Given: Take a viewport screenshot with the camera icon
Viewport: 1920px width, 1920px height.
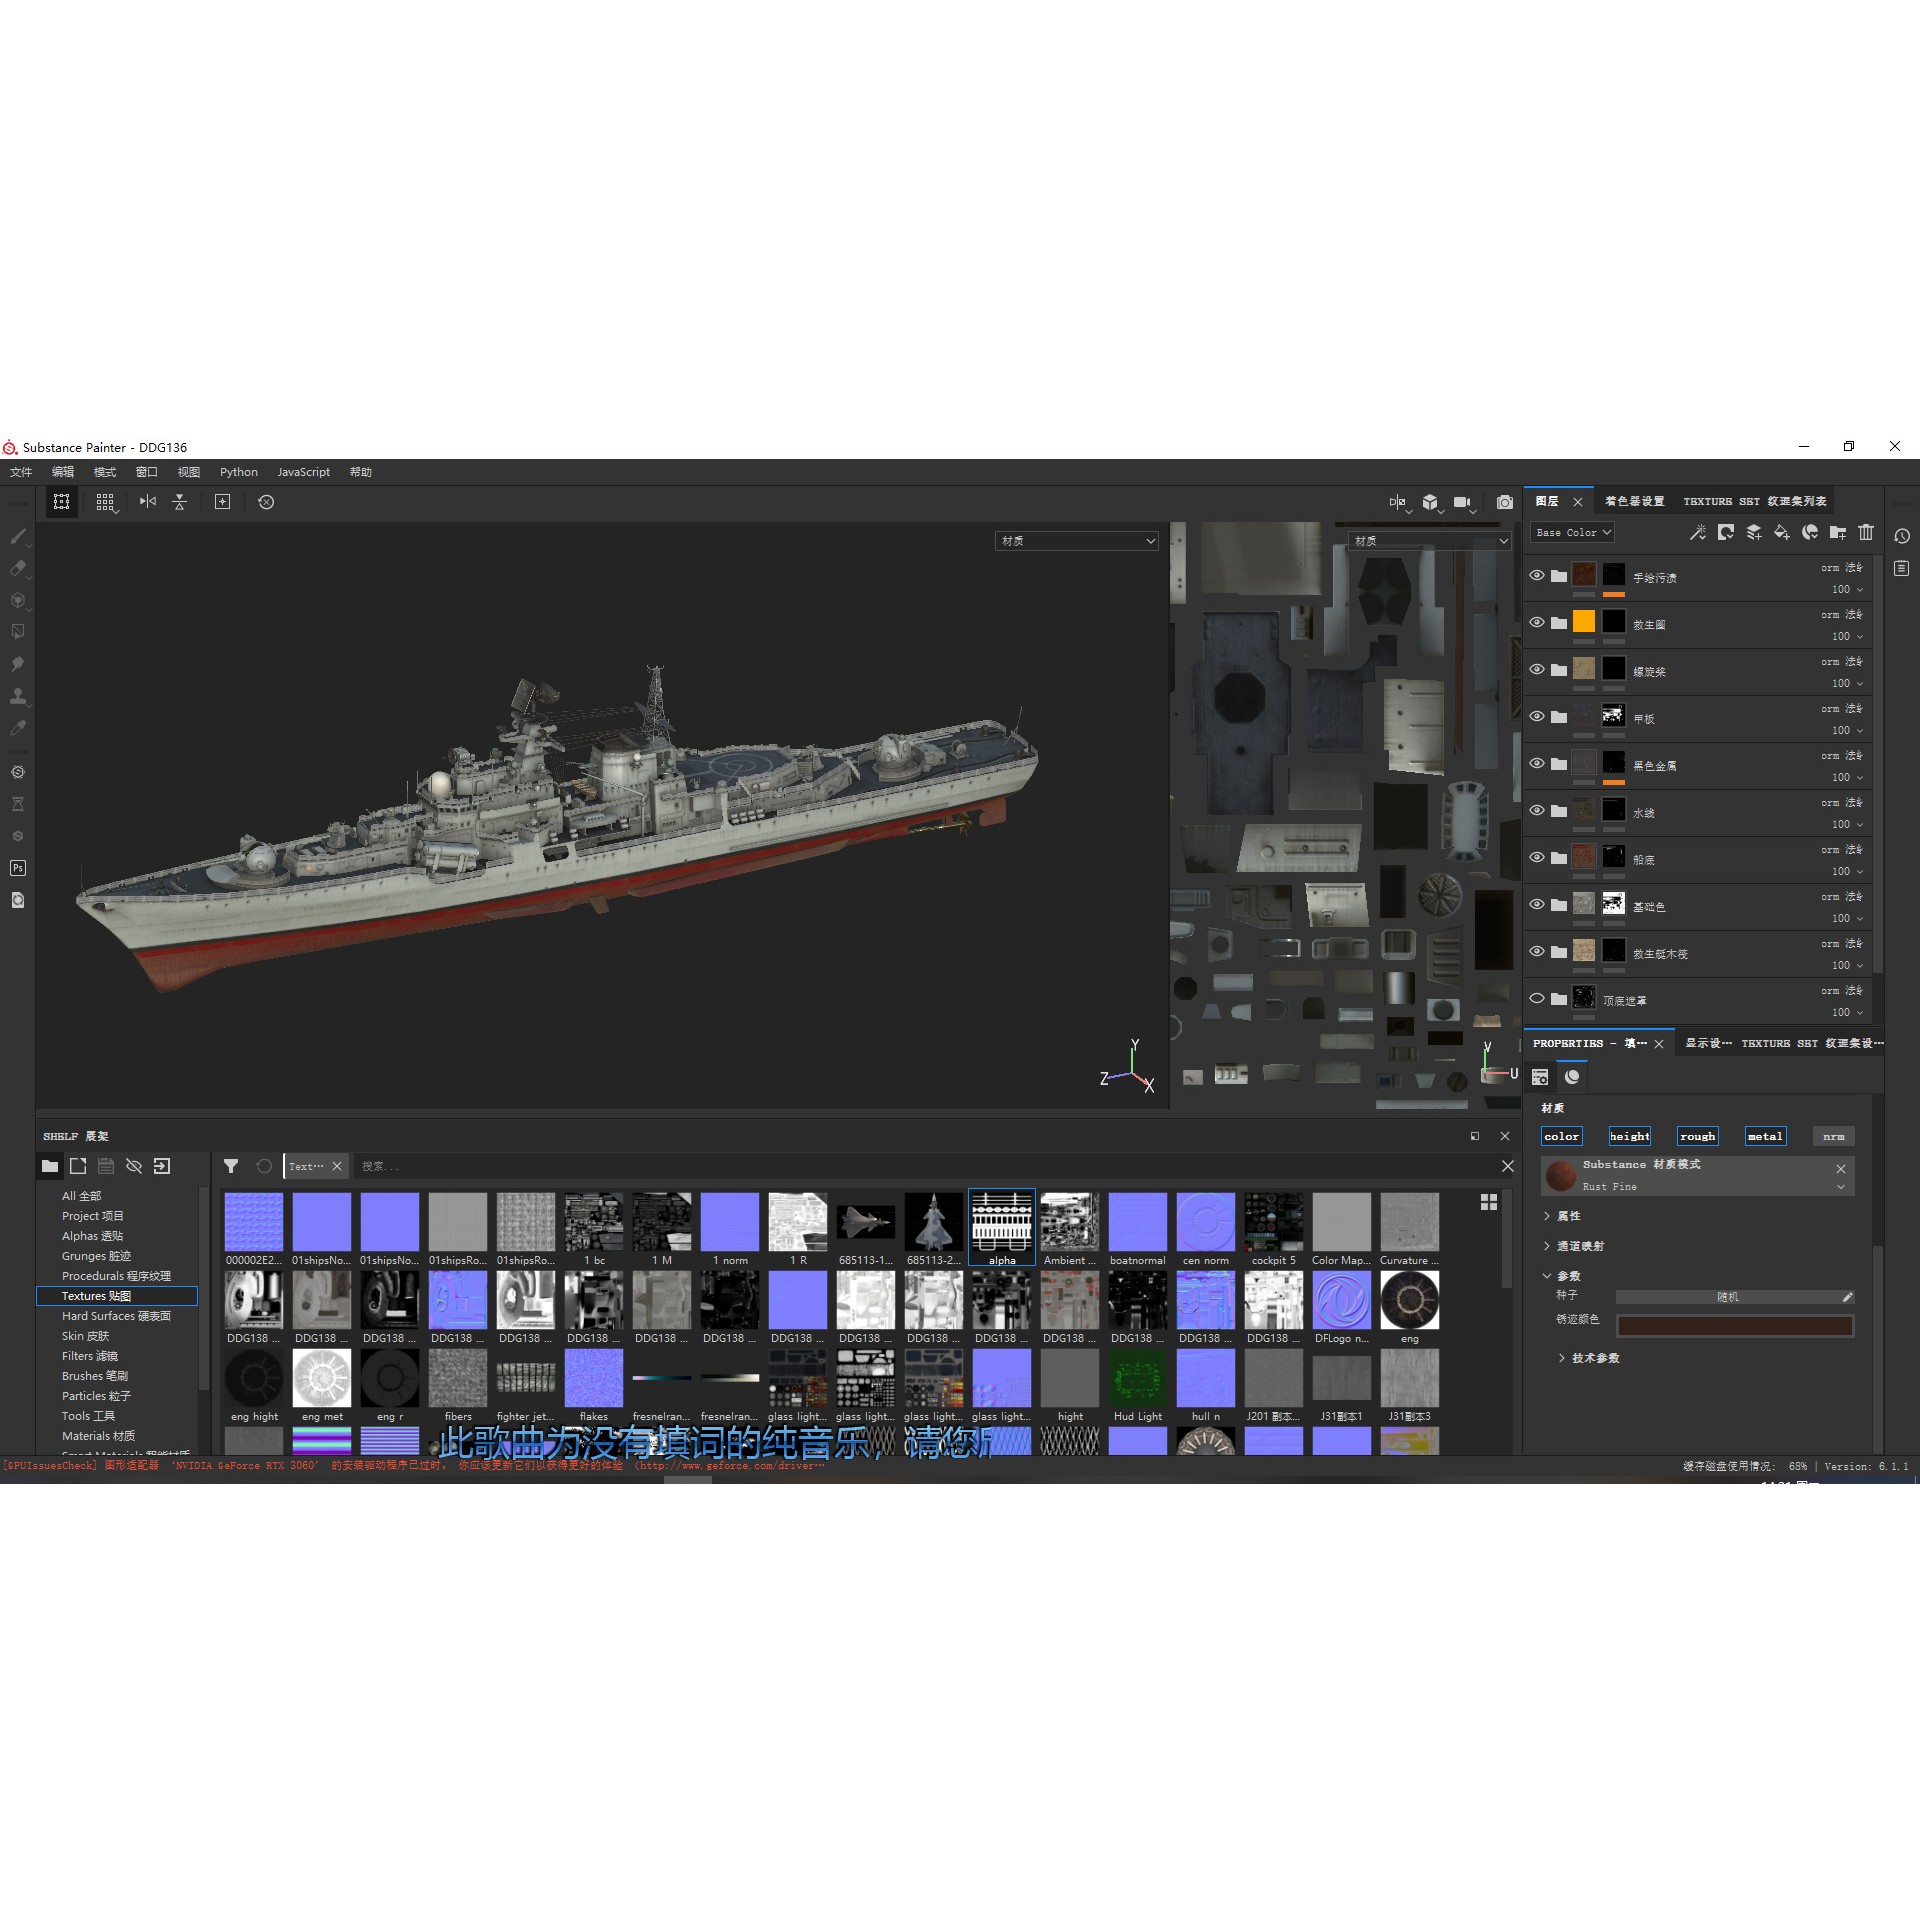Looking at the screenshot, I should [x=1505, y=502].
